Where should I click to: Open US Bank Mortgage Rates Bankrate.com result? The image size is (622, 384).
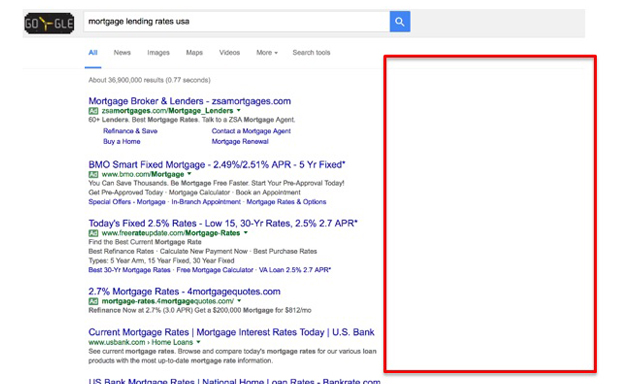234,381
